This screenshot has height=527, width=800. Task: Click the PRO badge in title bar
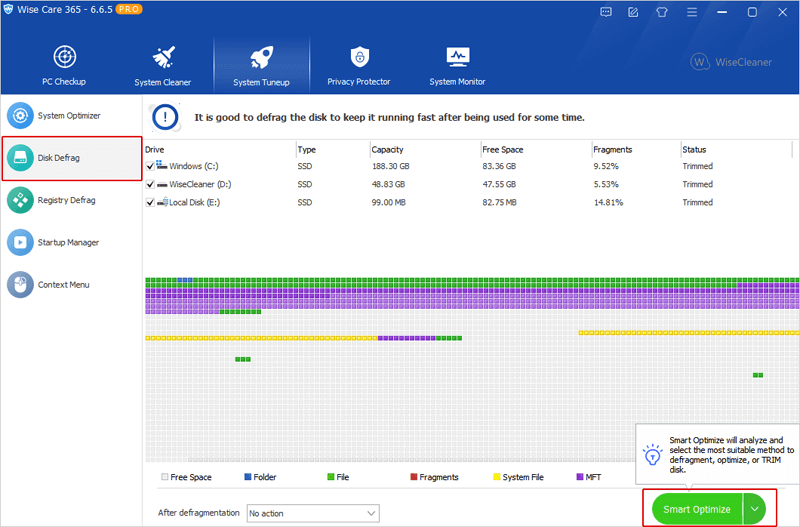pyautogui.click(x=129, y=9)
